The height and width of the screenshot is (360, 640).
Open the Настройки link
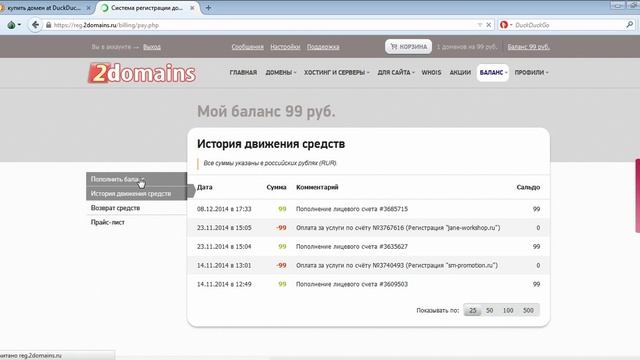(285, 47)
